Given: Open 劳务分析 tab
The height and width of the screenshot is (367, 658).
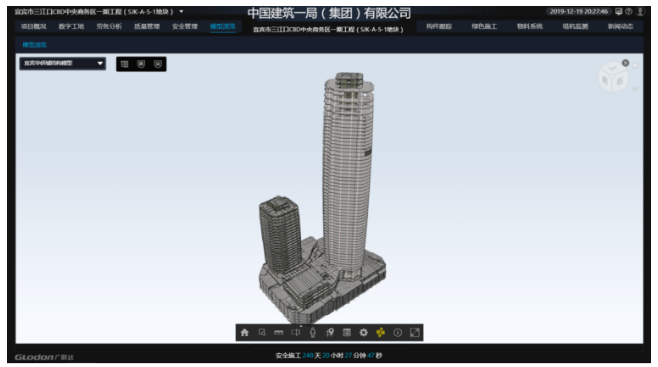Looking at the screenshot, I should pos(109,26).
